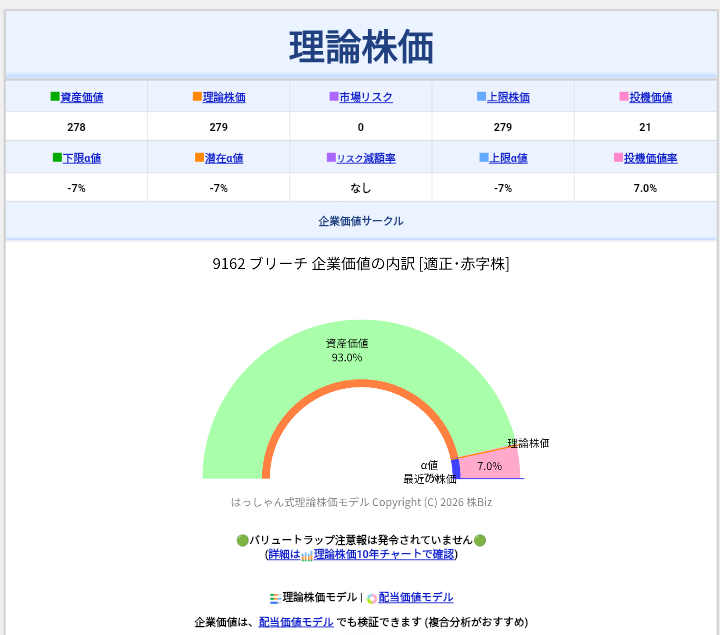720x635 pixels.
Task: Click the orange inner arc of the chart
Action: click(x=361, y=383)
